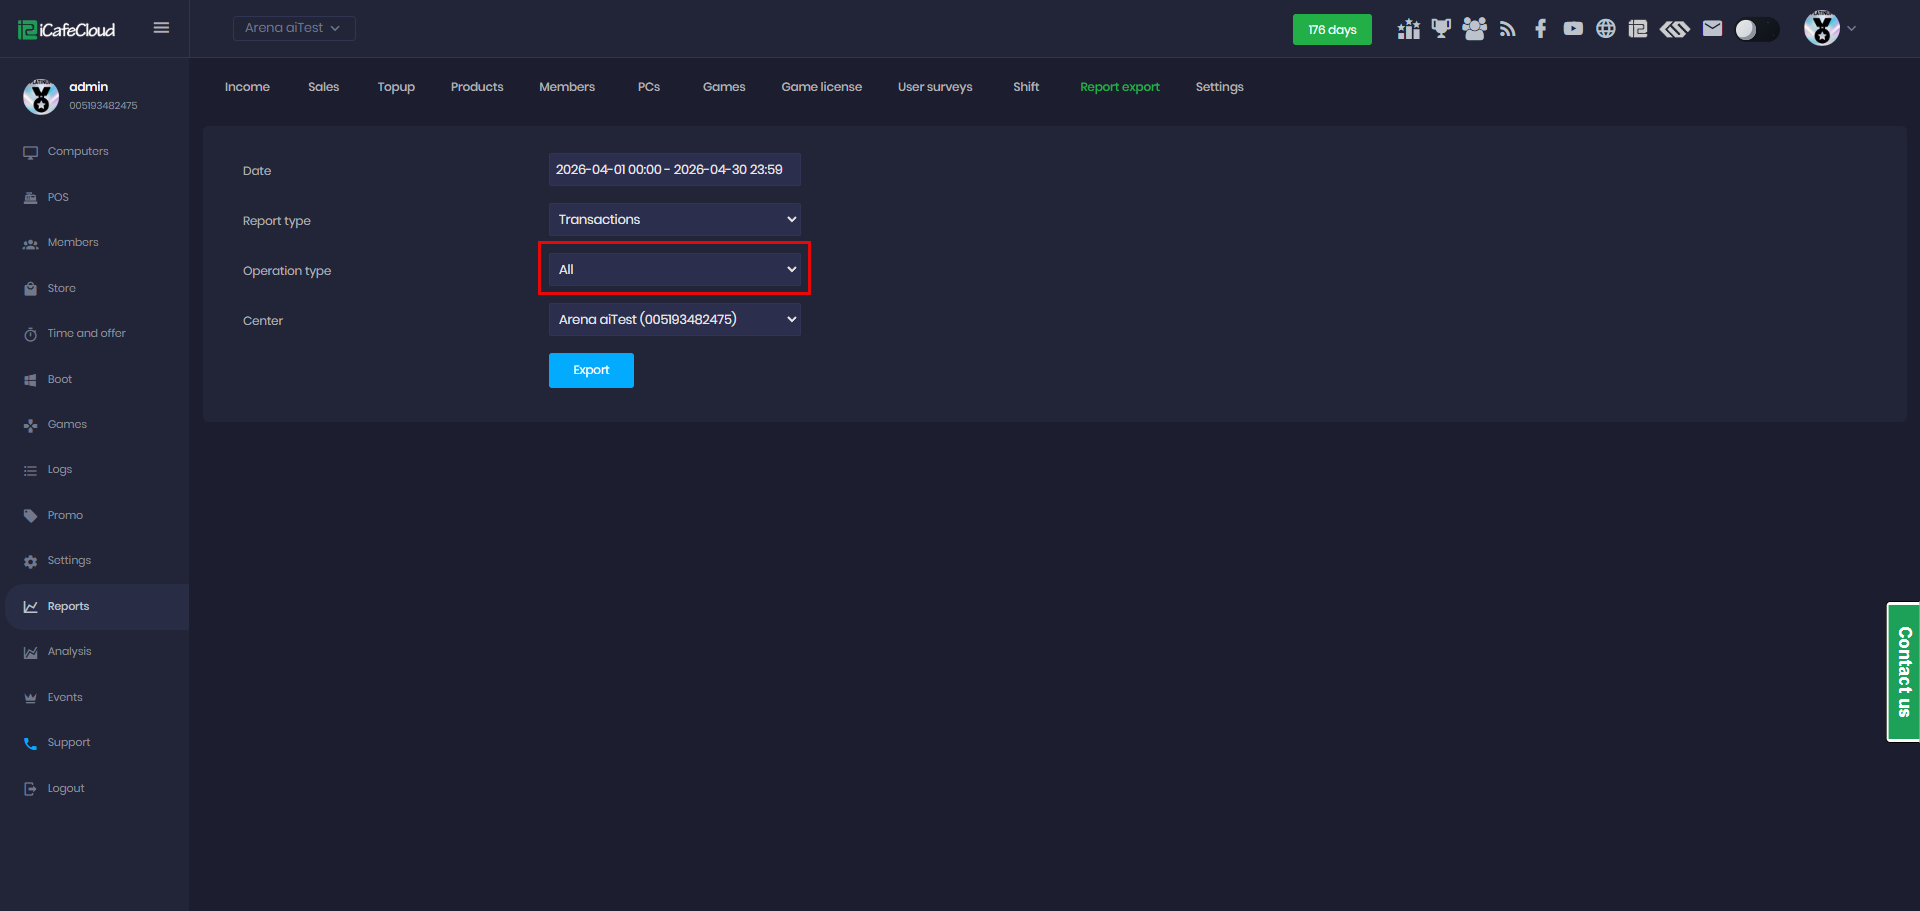
Task: Click the leaderboard ranking icon
Action: 1408,29
